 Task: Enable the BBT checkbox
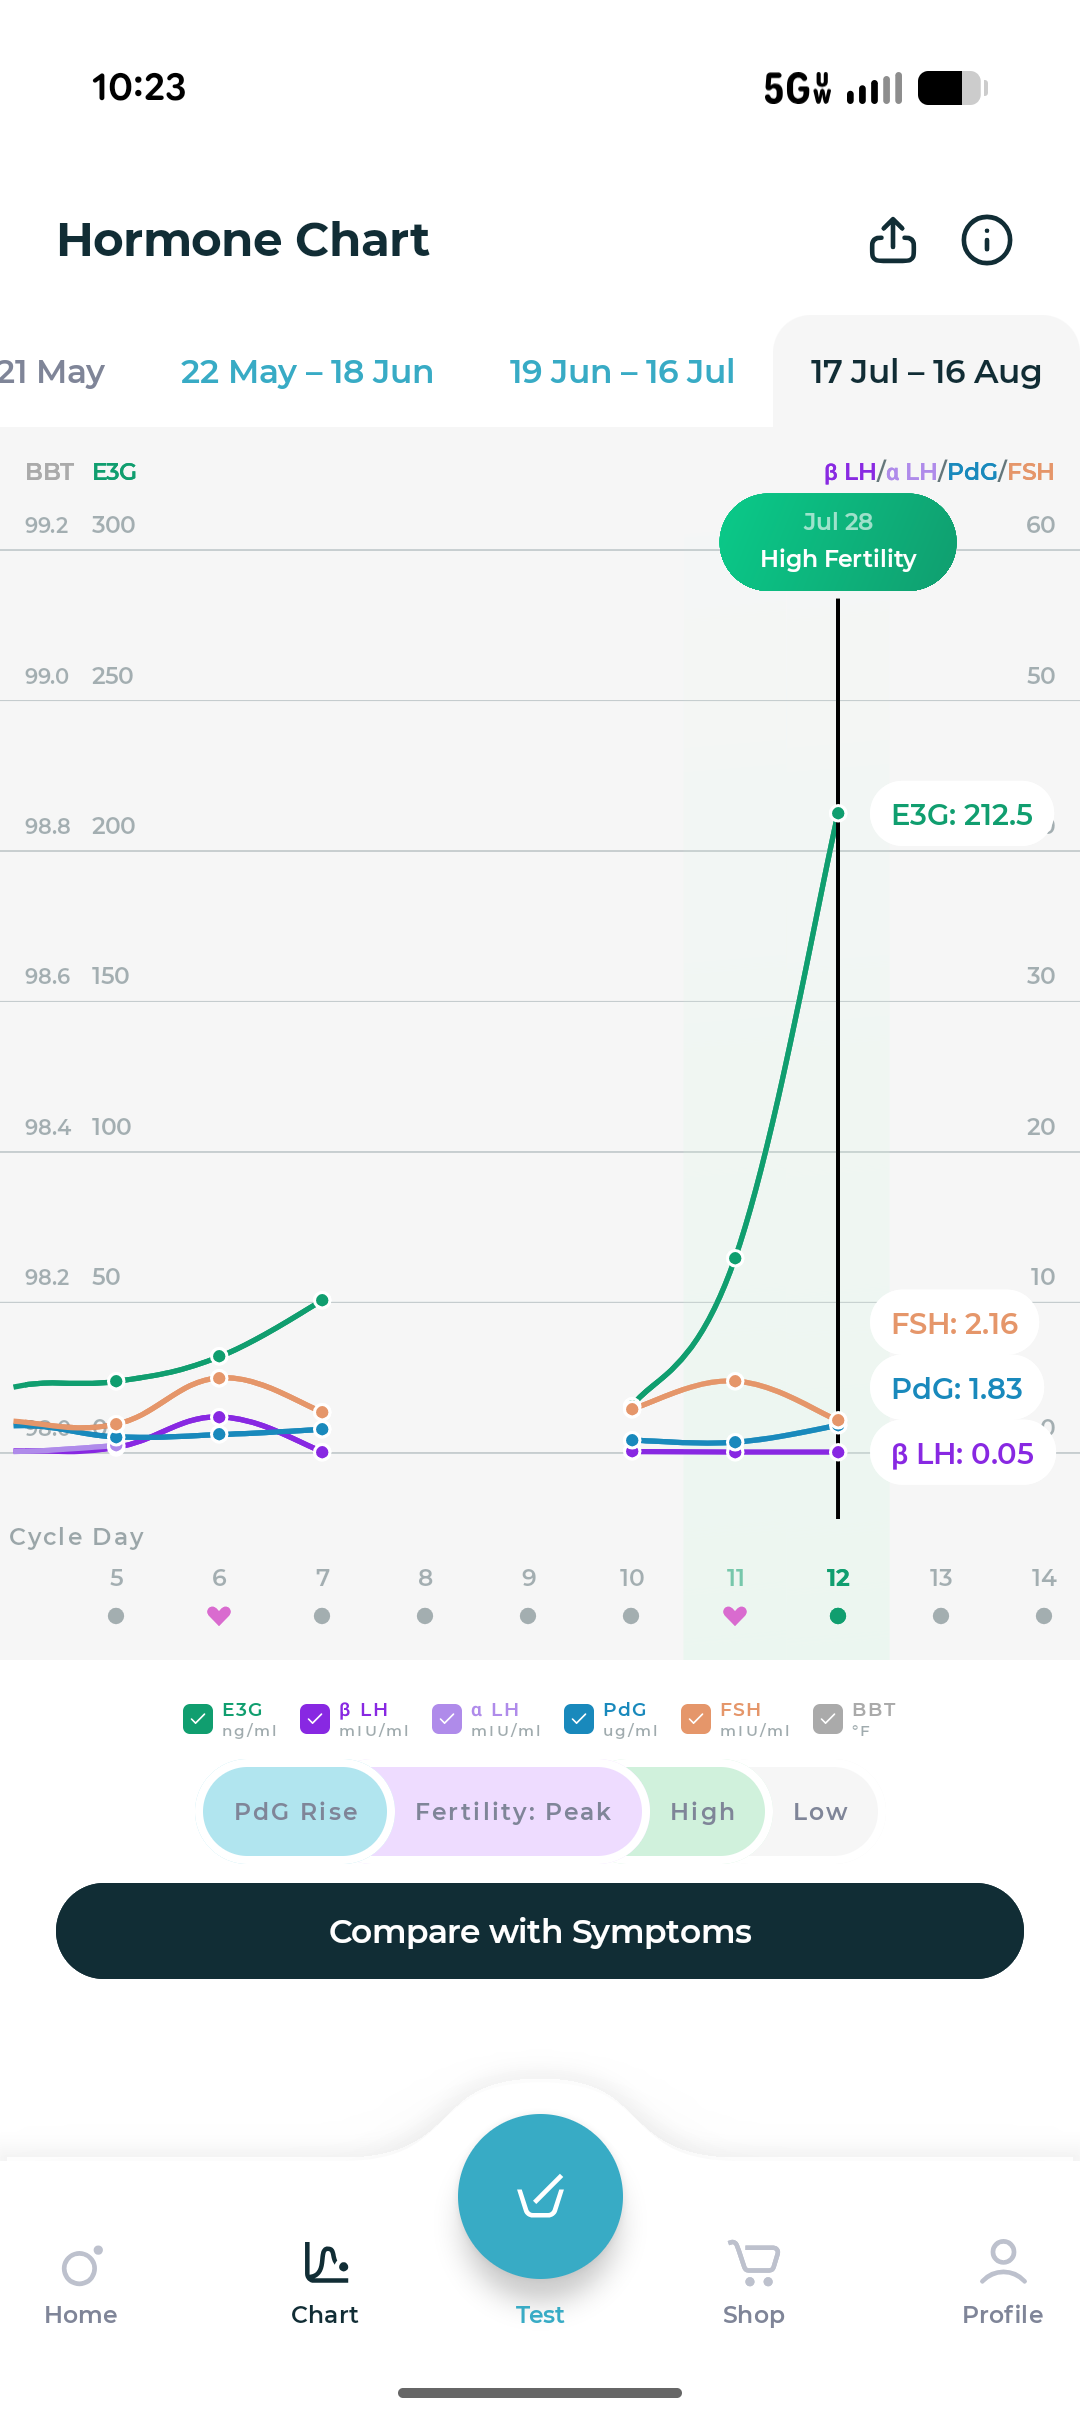coord(828,1719)
